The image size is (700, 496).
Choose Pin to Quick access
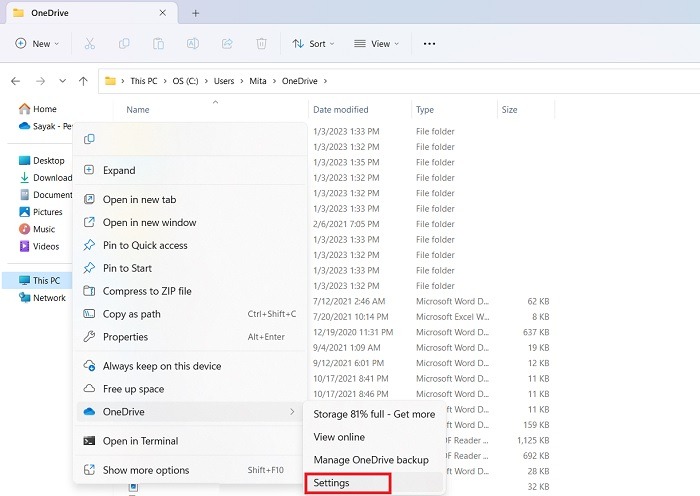coord(190,245)
